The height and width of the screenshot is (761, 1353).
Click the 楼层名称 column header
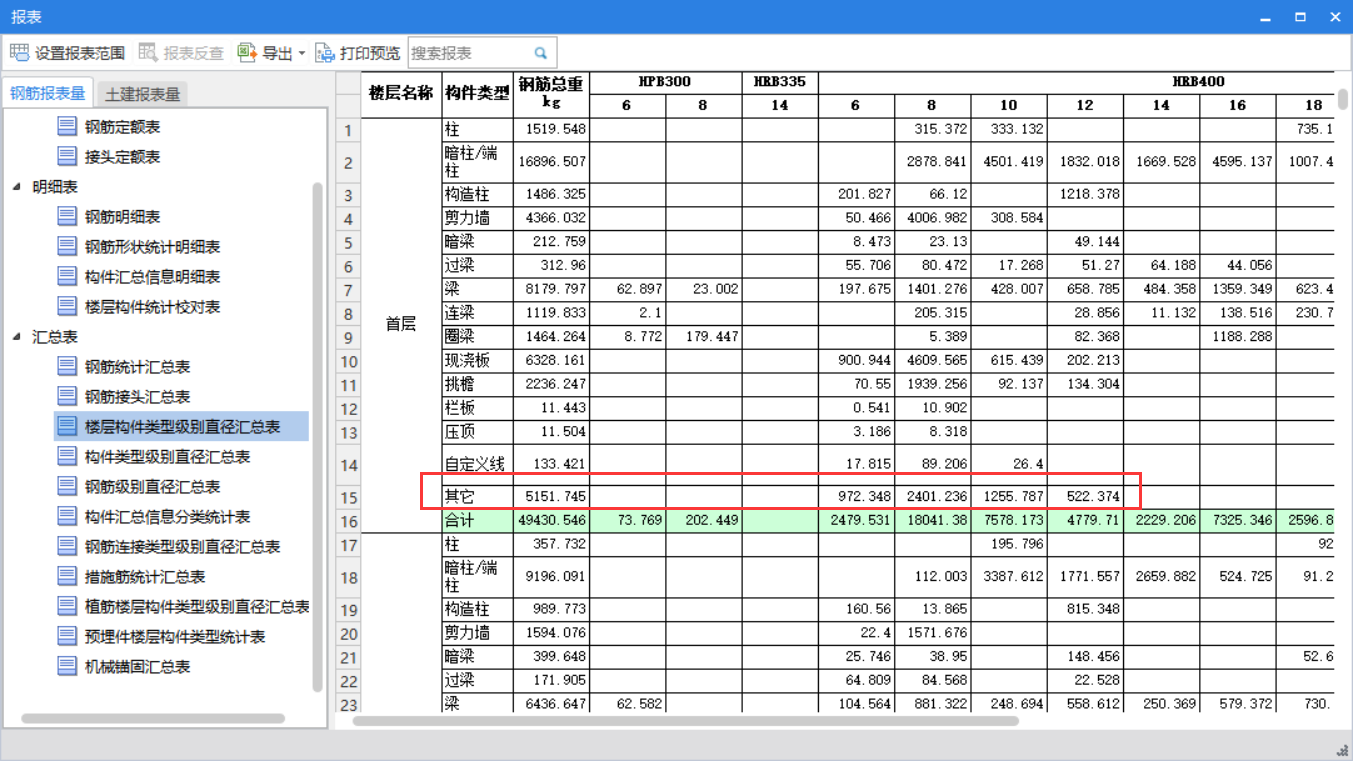coord(401,93)
